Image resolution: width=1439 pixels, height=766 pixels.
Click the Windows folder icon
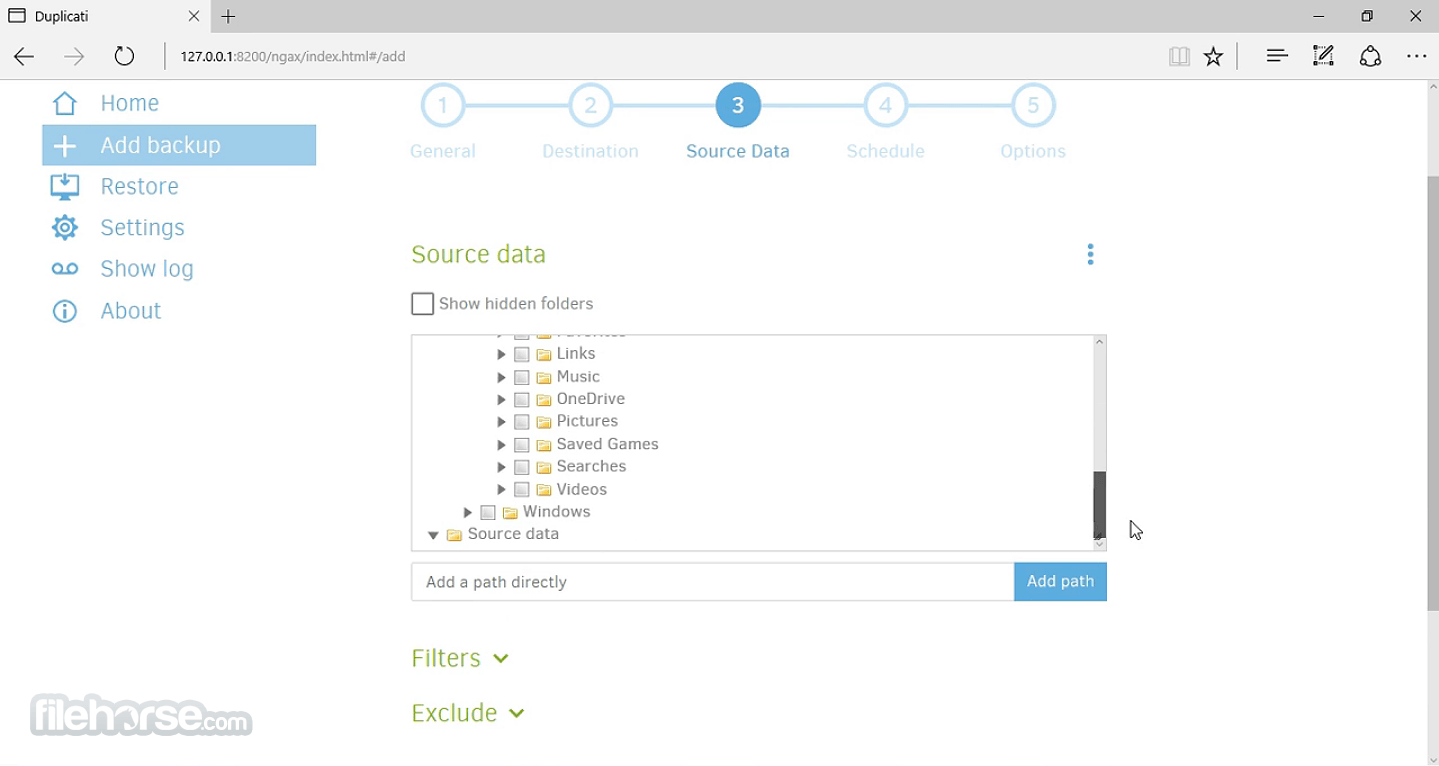click(x=510, y=513)
